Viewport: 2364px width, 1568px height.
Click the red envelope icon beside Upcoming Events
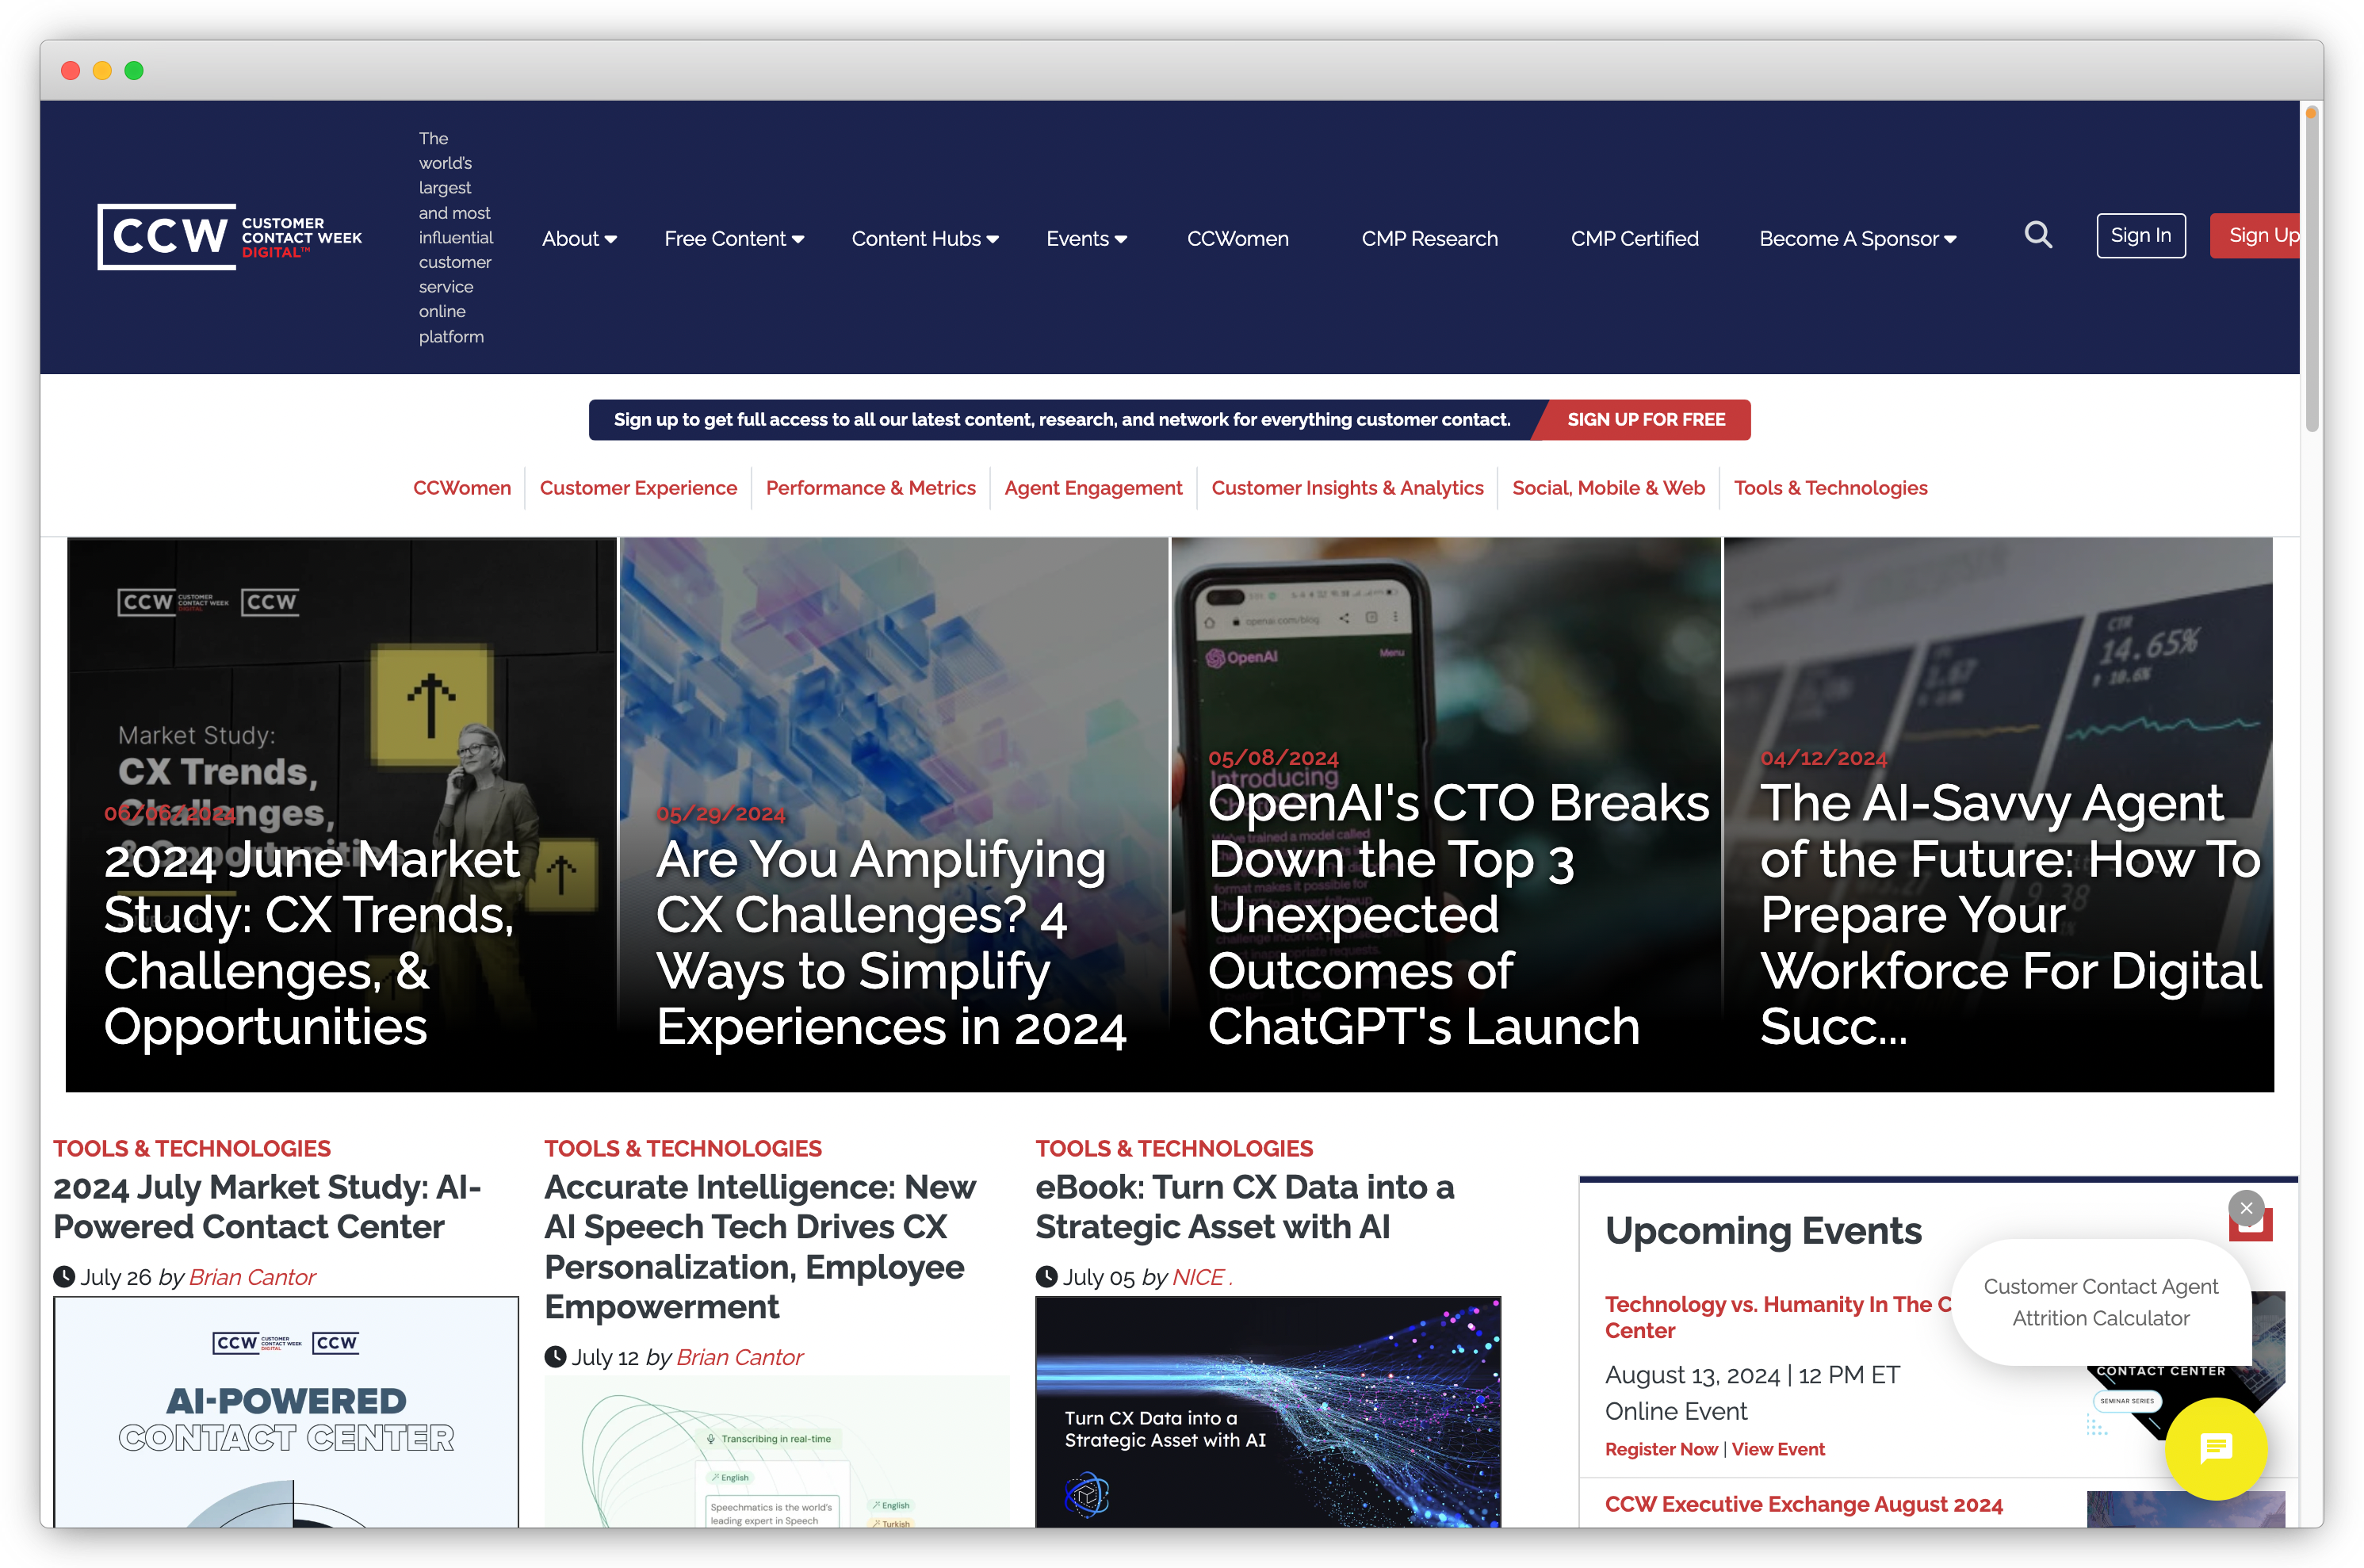(2252, 1228)
